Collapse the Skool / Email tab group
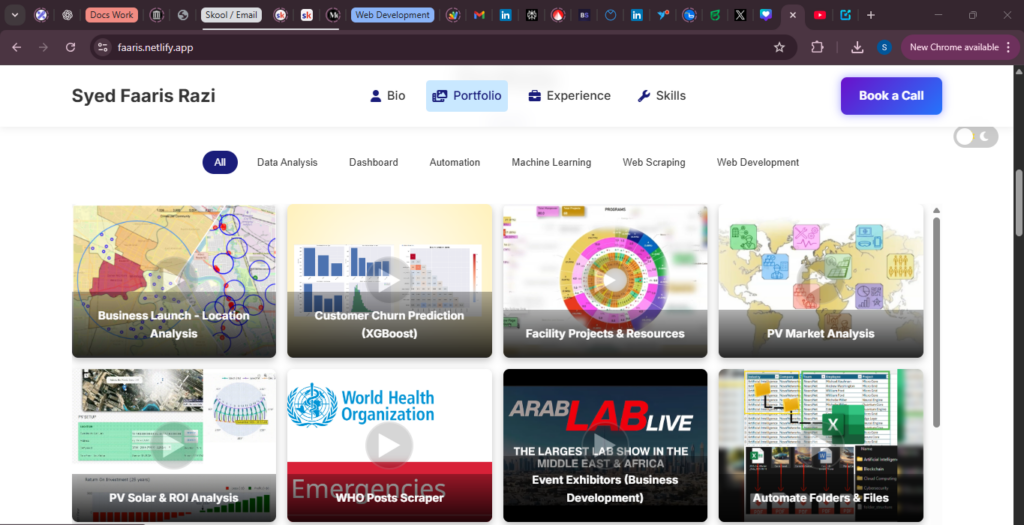This screenshot has height=525, width=1024. pos(231,15)
